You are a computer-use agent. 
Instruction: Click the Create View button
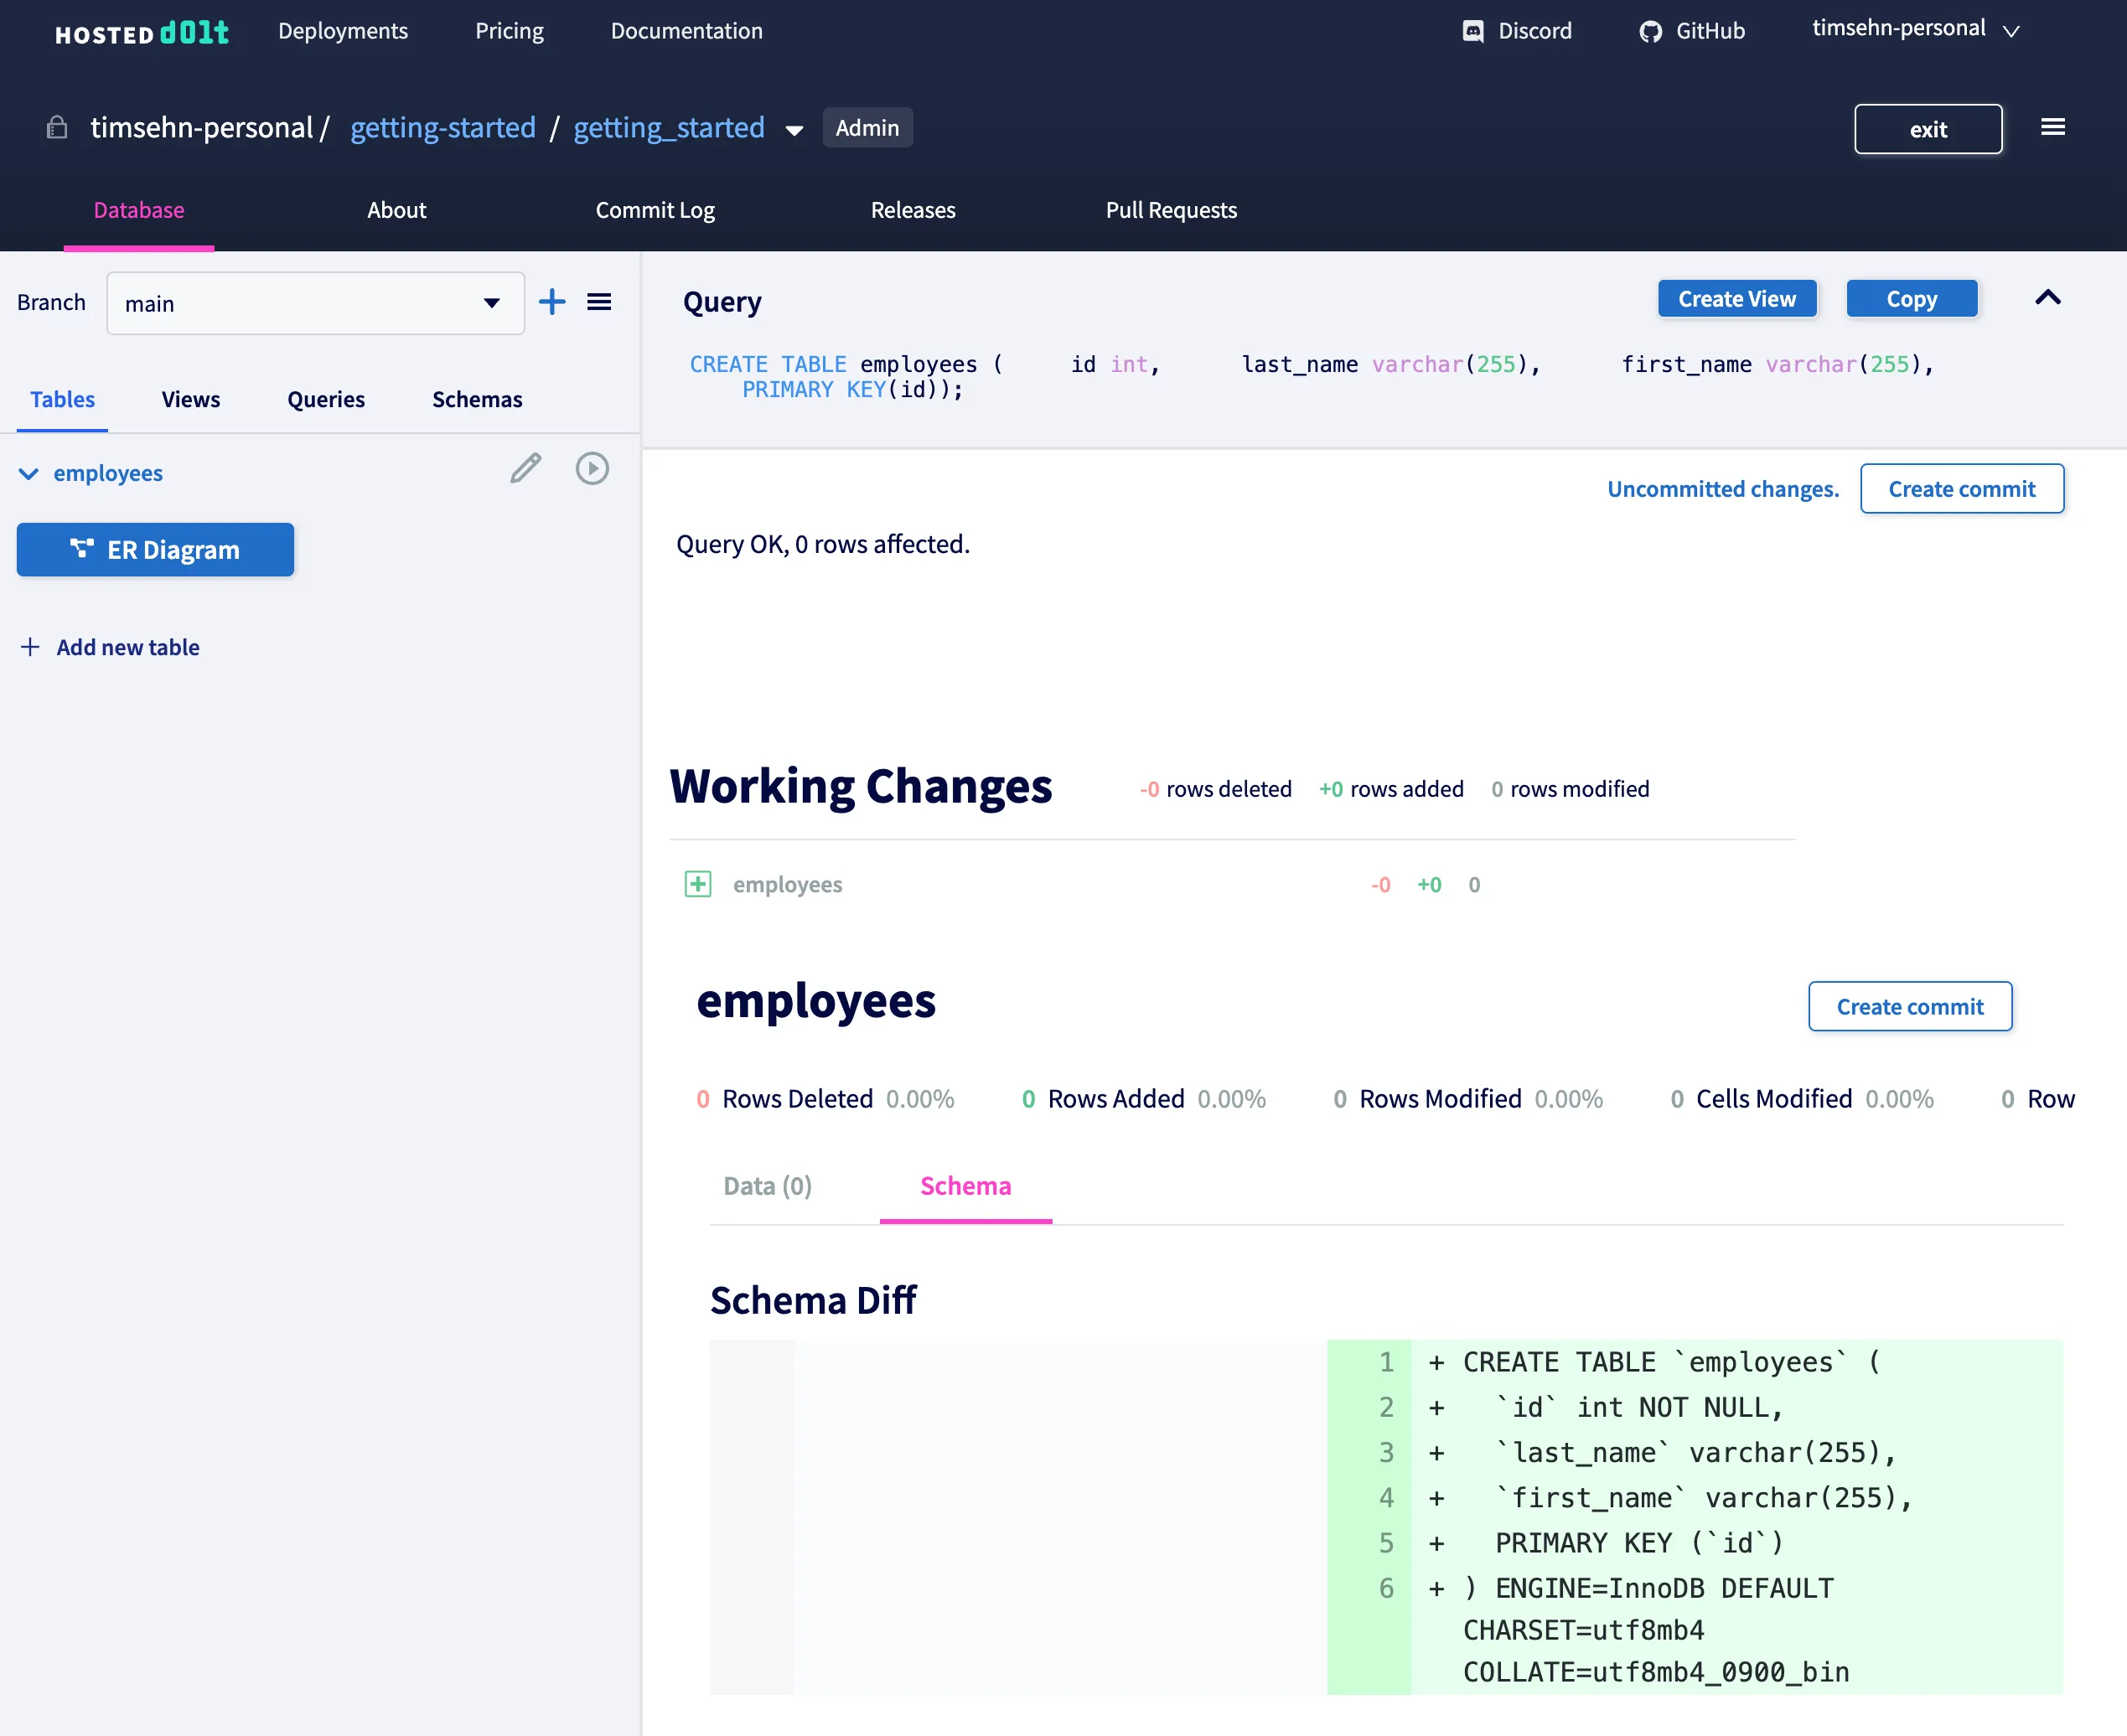pos(1736,299)
